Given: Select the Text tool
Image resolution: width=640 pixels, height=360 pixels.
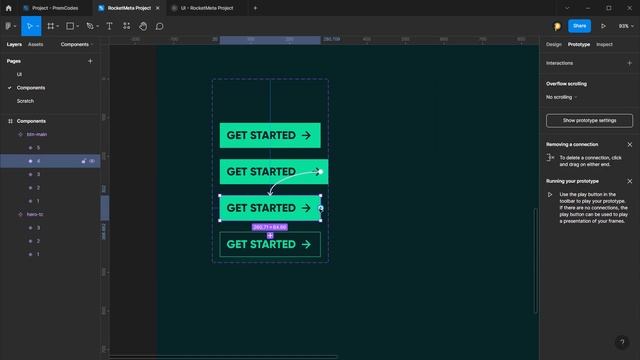Looking at the screenshot, I should click(x=109, y=26).
